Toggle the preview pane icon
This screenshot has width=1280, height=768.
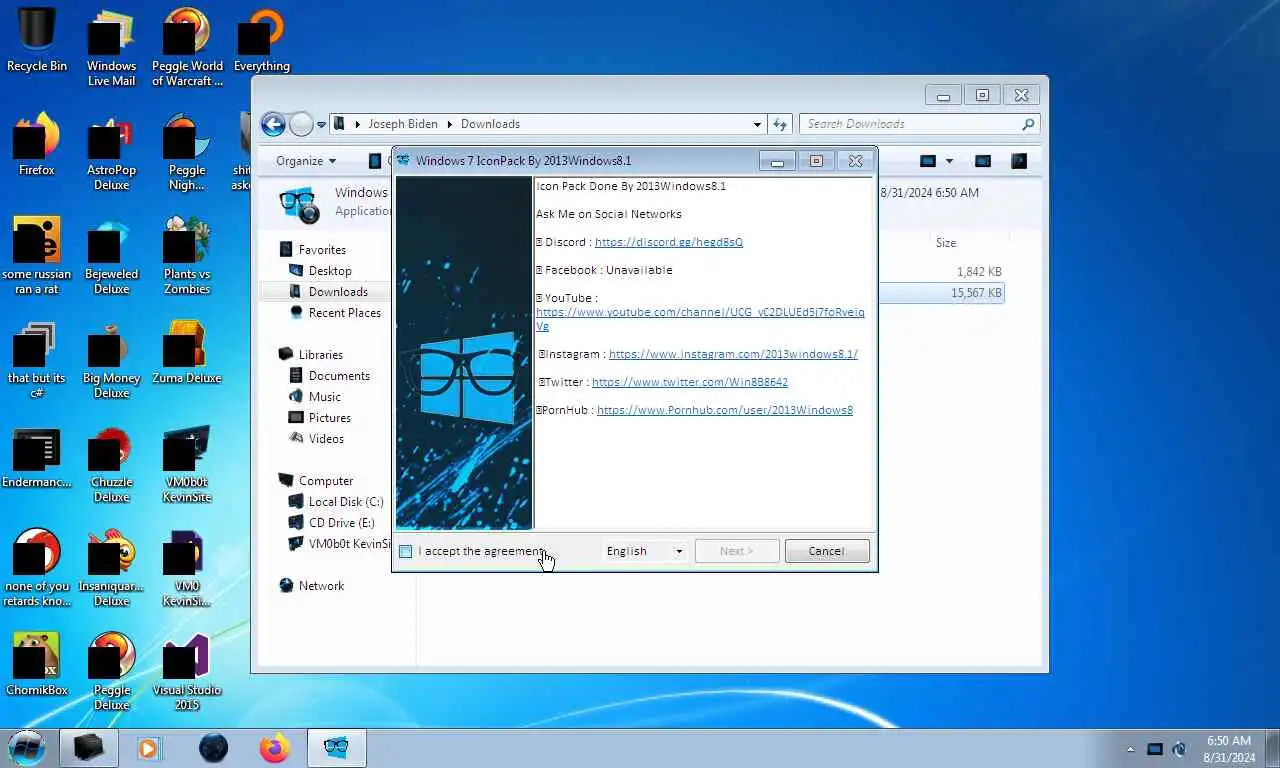pyautogui.click(x=983, y=161)
